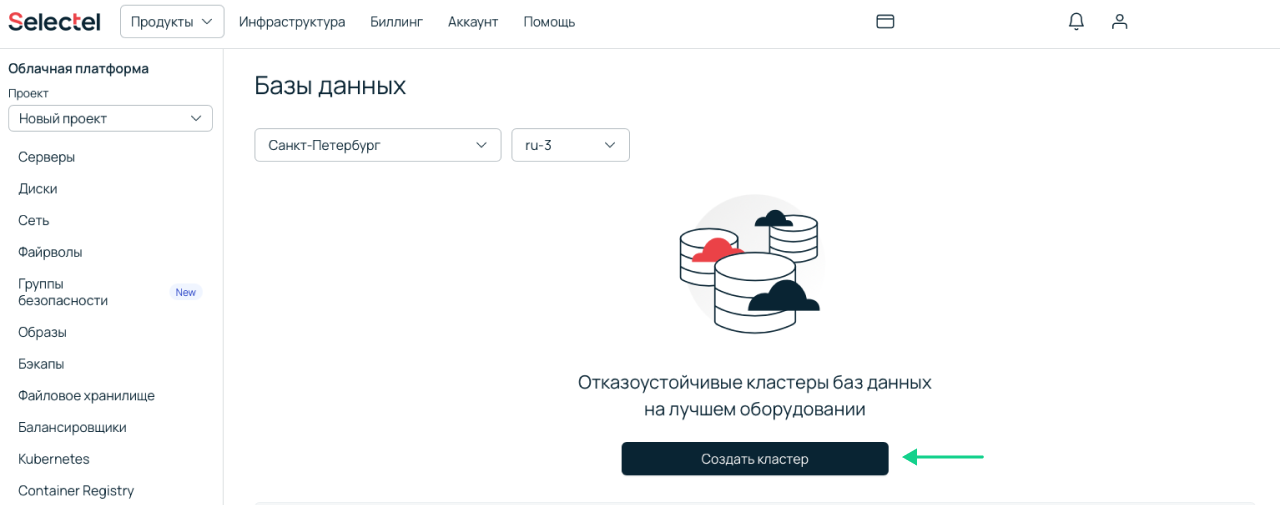
Task: Expand the Продукты dropdown
Action: coord(171,21)
